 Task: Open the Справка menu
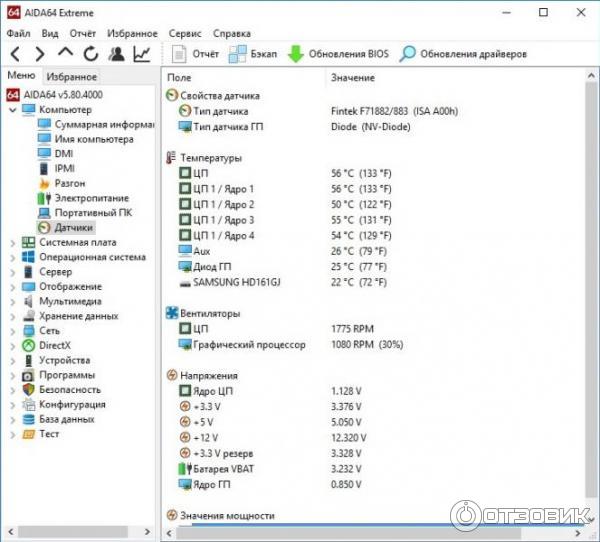232,34
